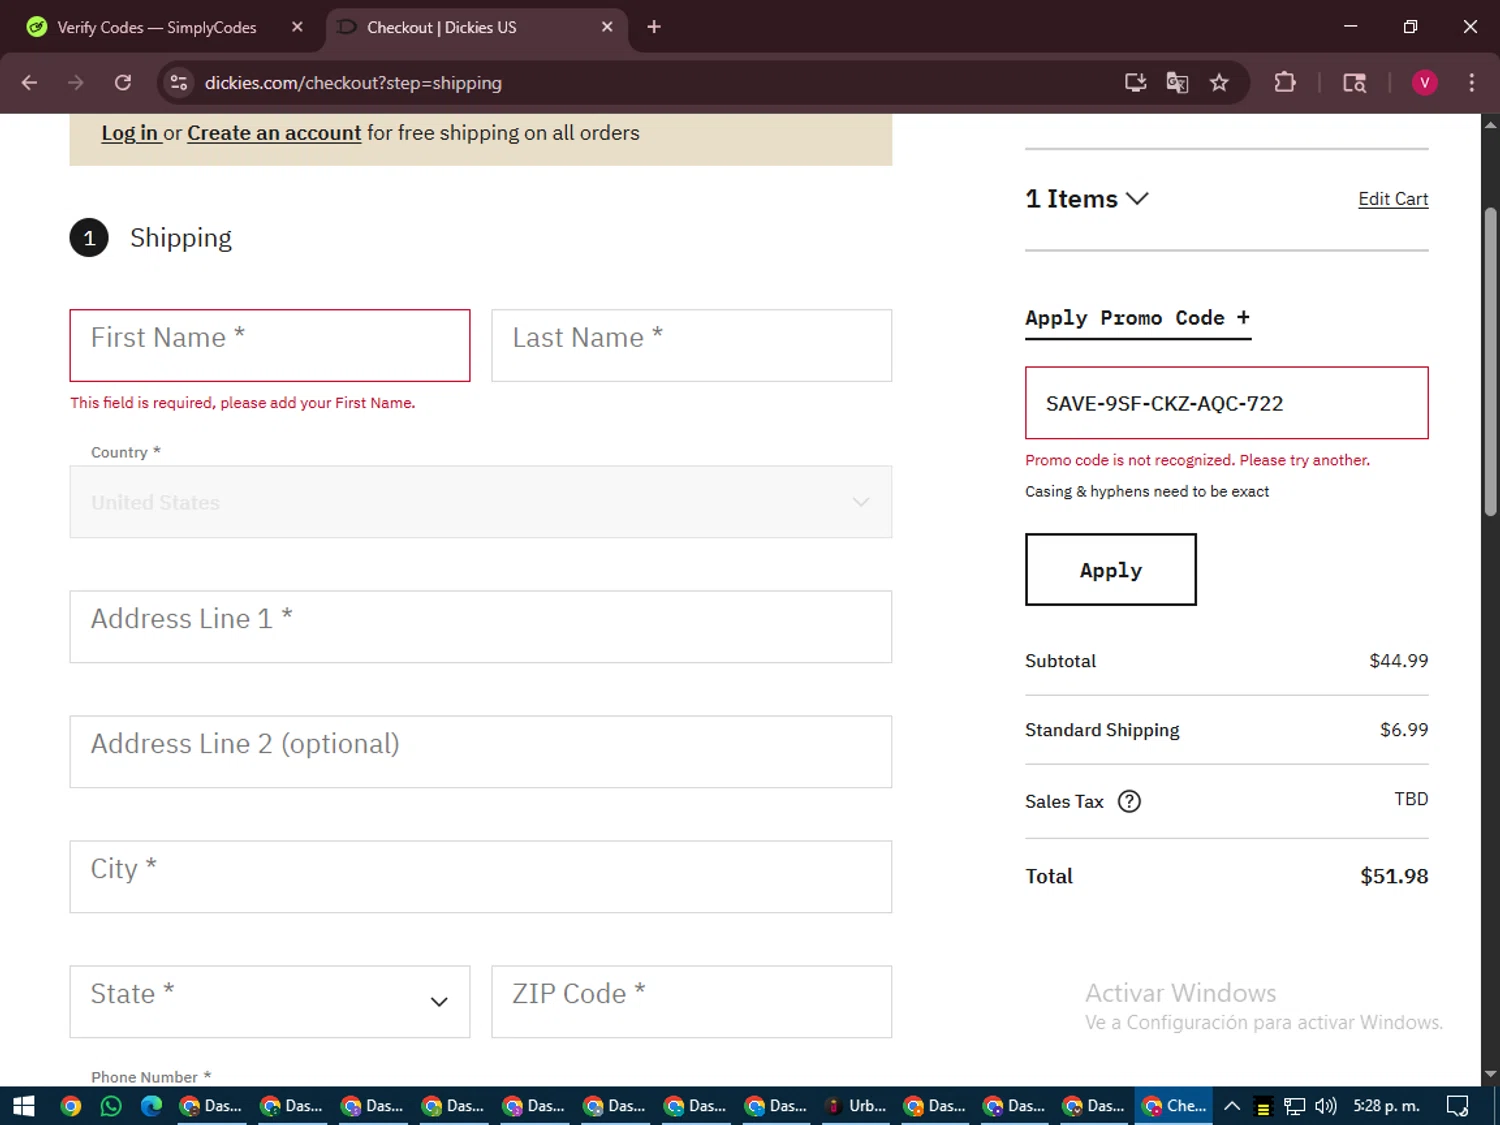The height and width of the screenshot is (1125, 1500).
Task: Expand the 1 Items cart summary
Action: tap(1087, 199)
